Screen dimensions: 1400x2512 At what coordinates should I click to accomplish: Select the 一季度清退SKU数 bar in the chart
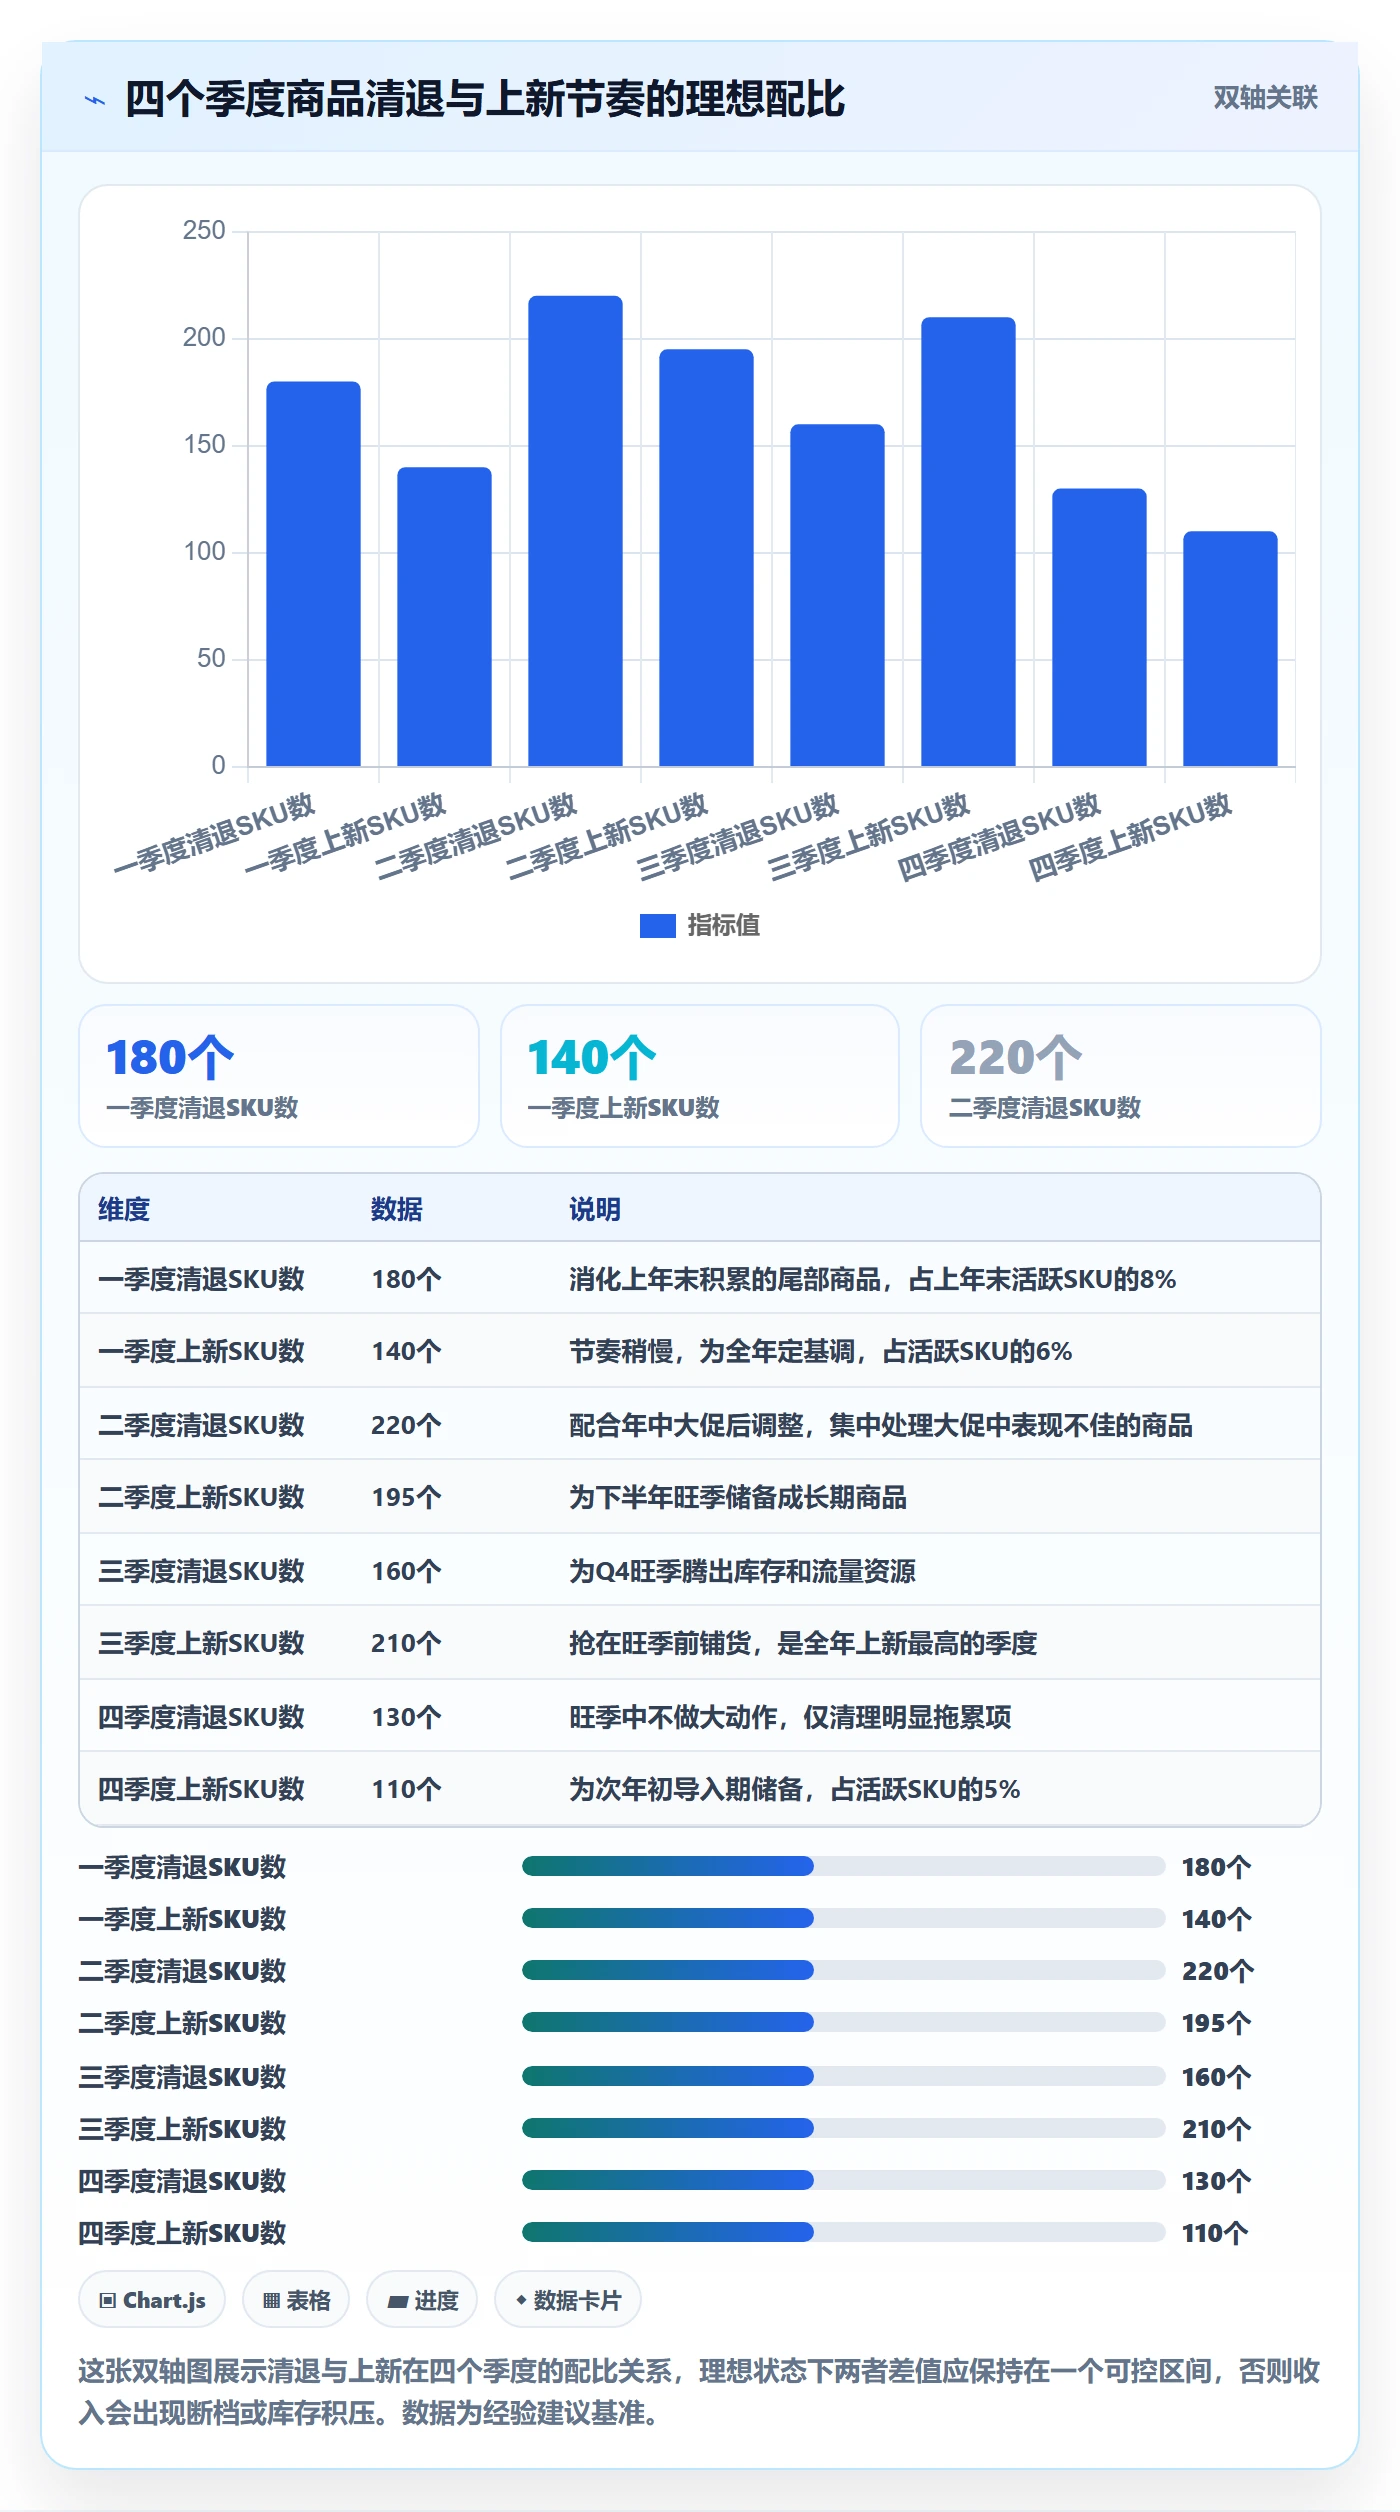pyautogui.click(x=313, y=574)
